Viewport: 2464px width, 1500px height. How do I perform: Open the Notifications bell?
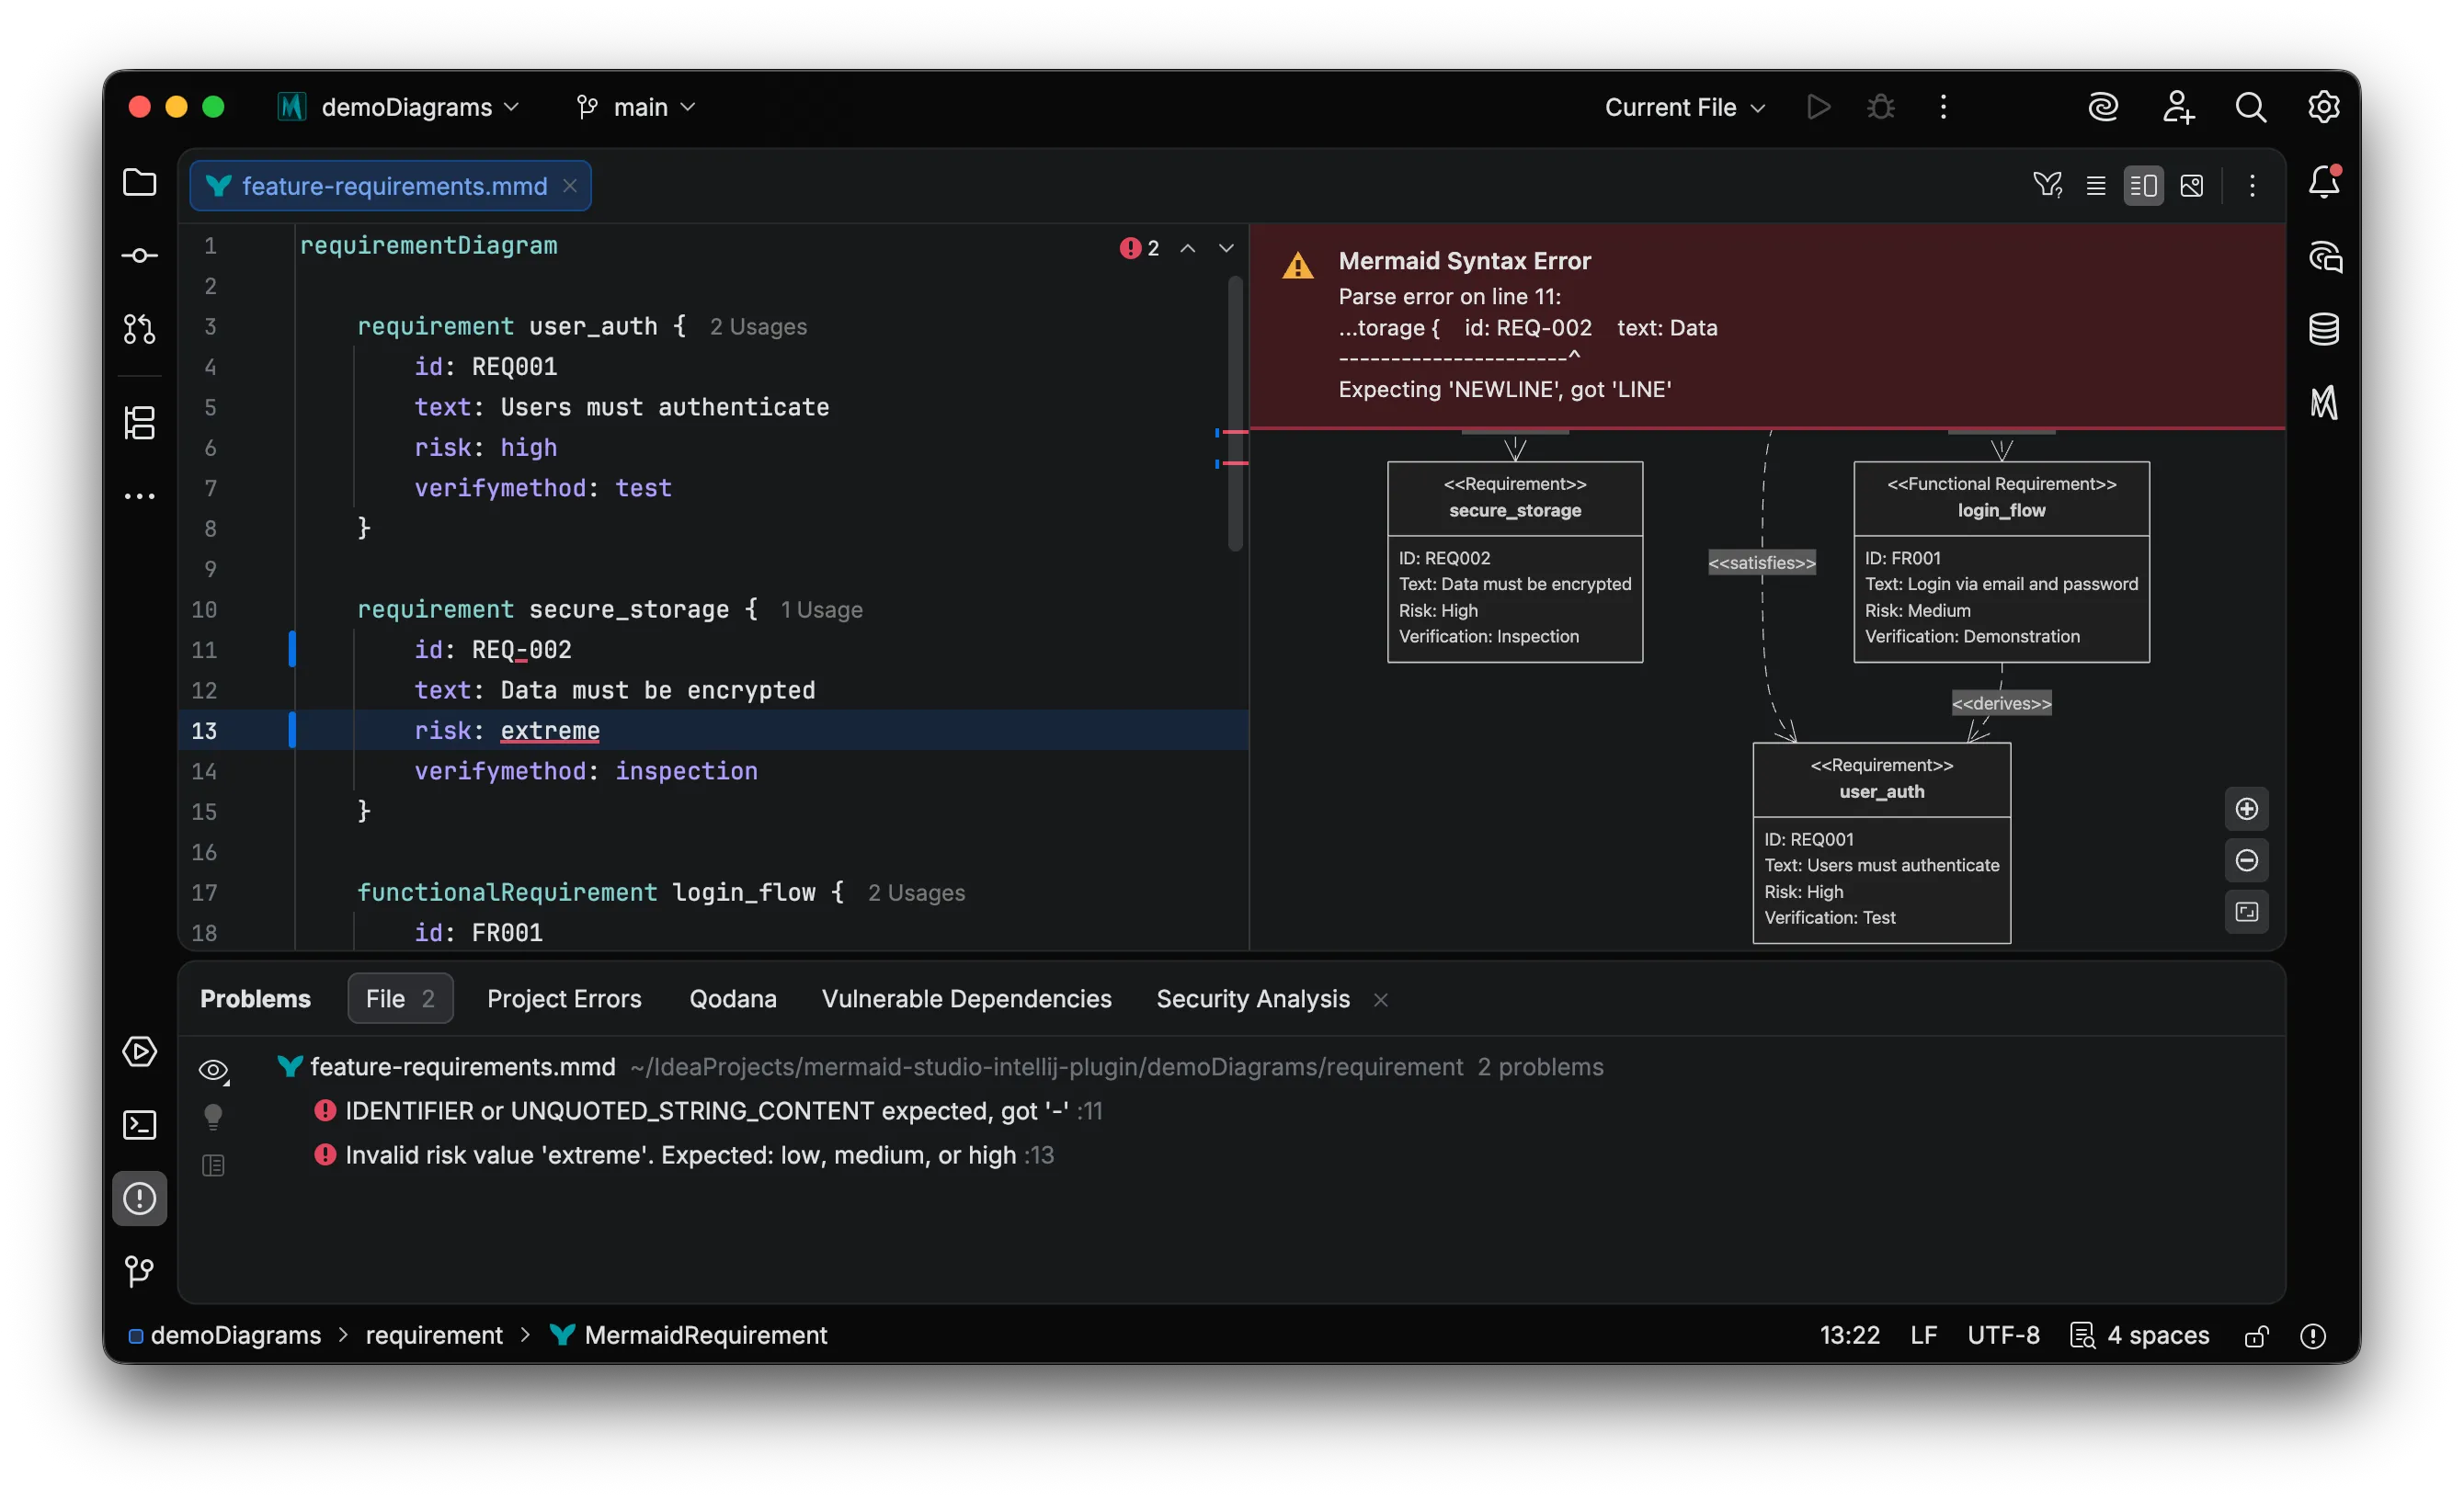[2323, 183]
